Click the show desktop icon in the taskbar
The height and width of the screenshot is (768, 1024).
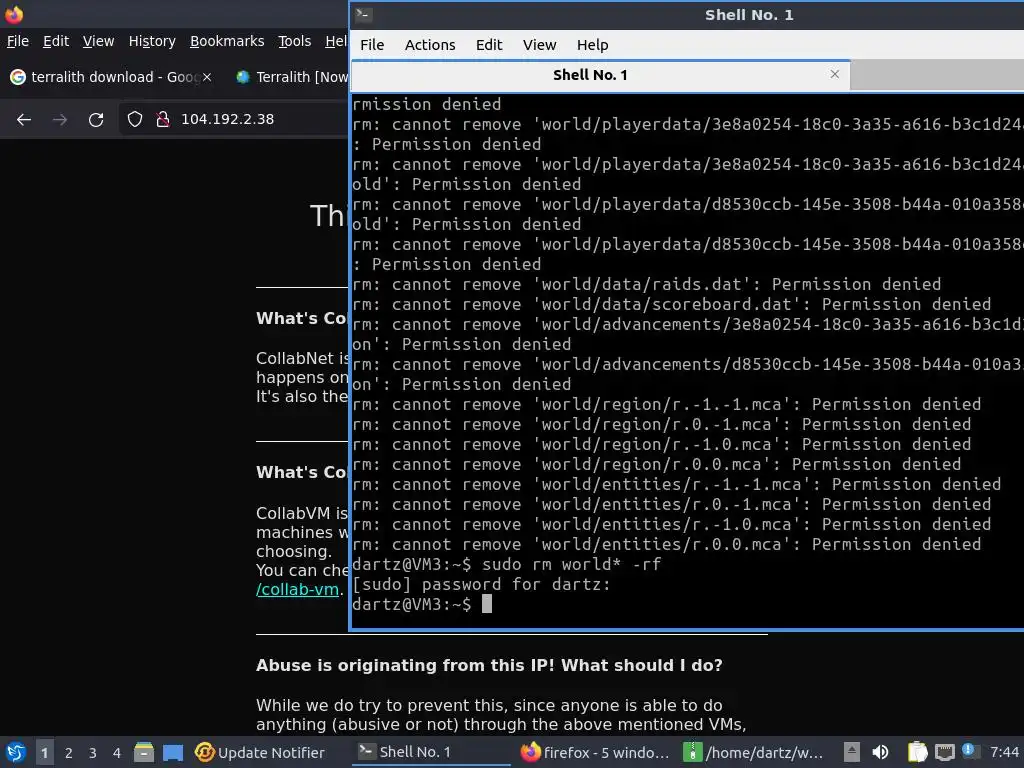point(173,753)
